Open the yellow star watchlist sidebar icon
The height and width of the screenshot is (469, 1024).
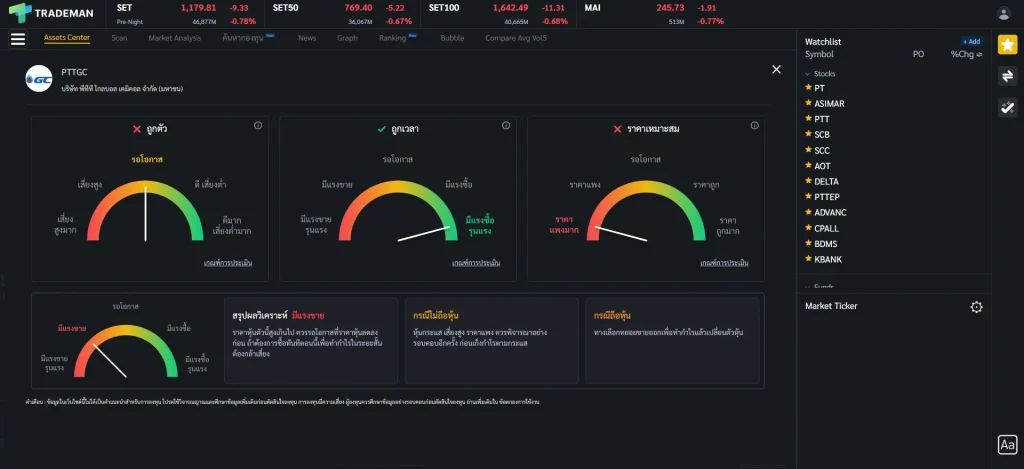(1007, 45)
